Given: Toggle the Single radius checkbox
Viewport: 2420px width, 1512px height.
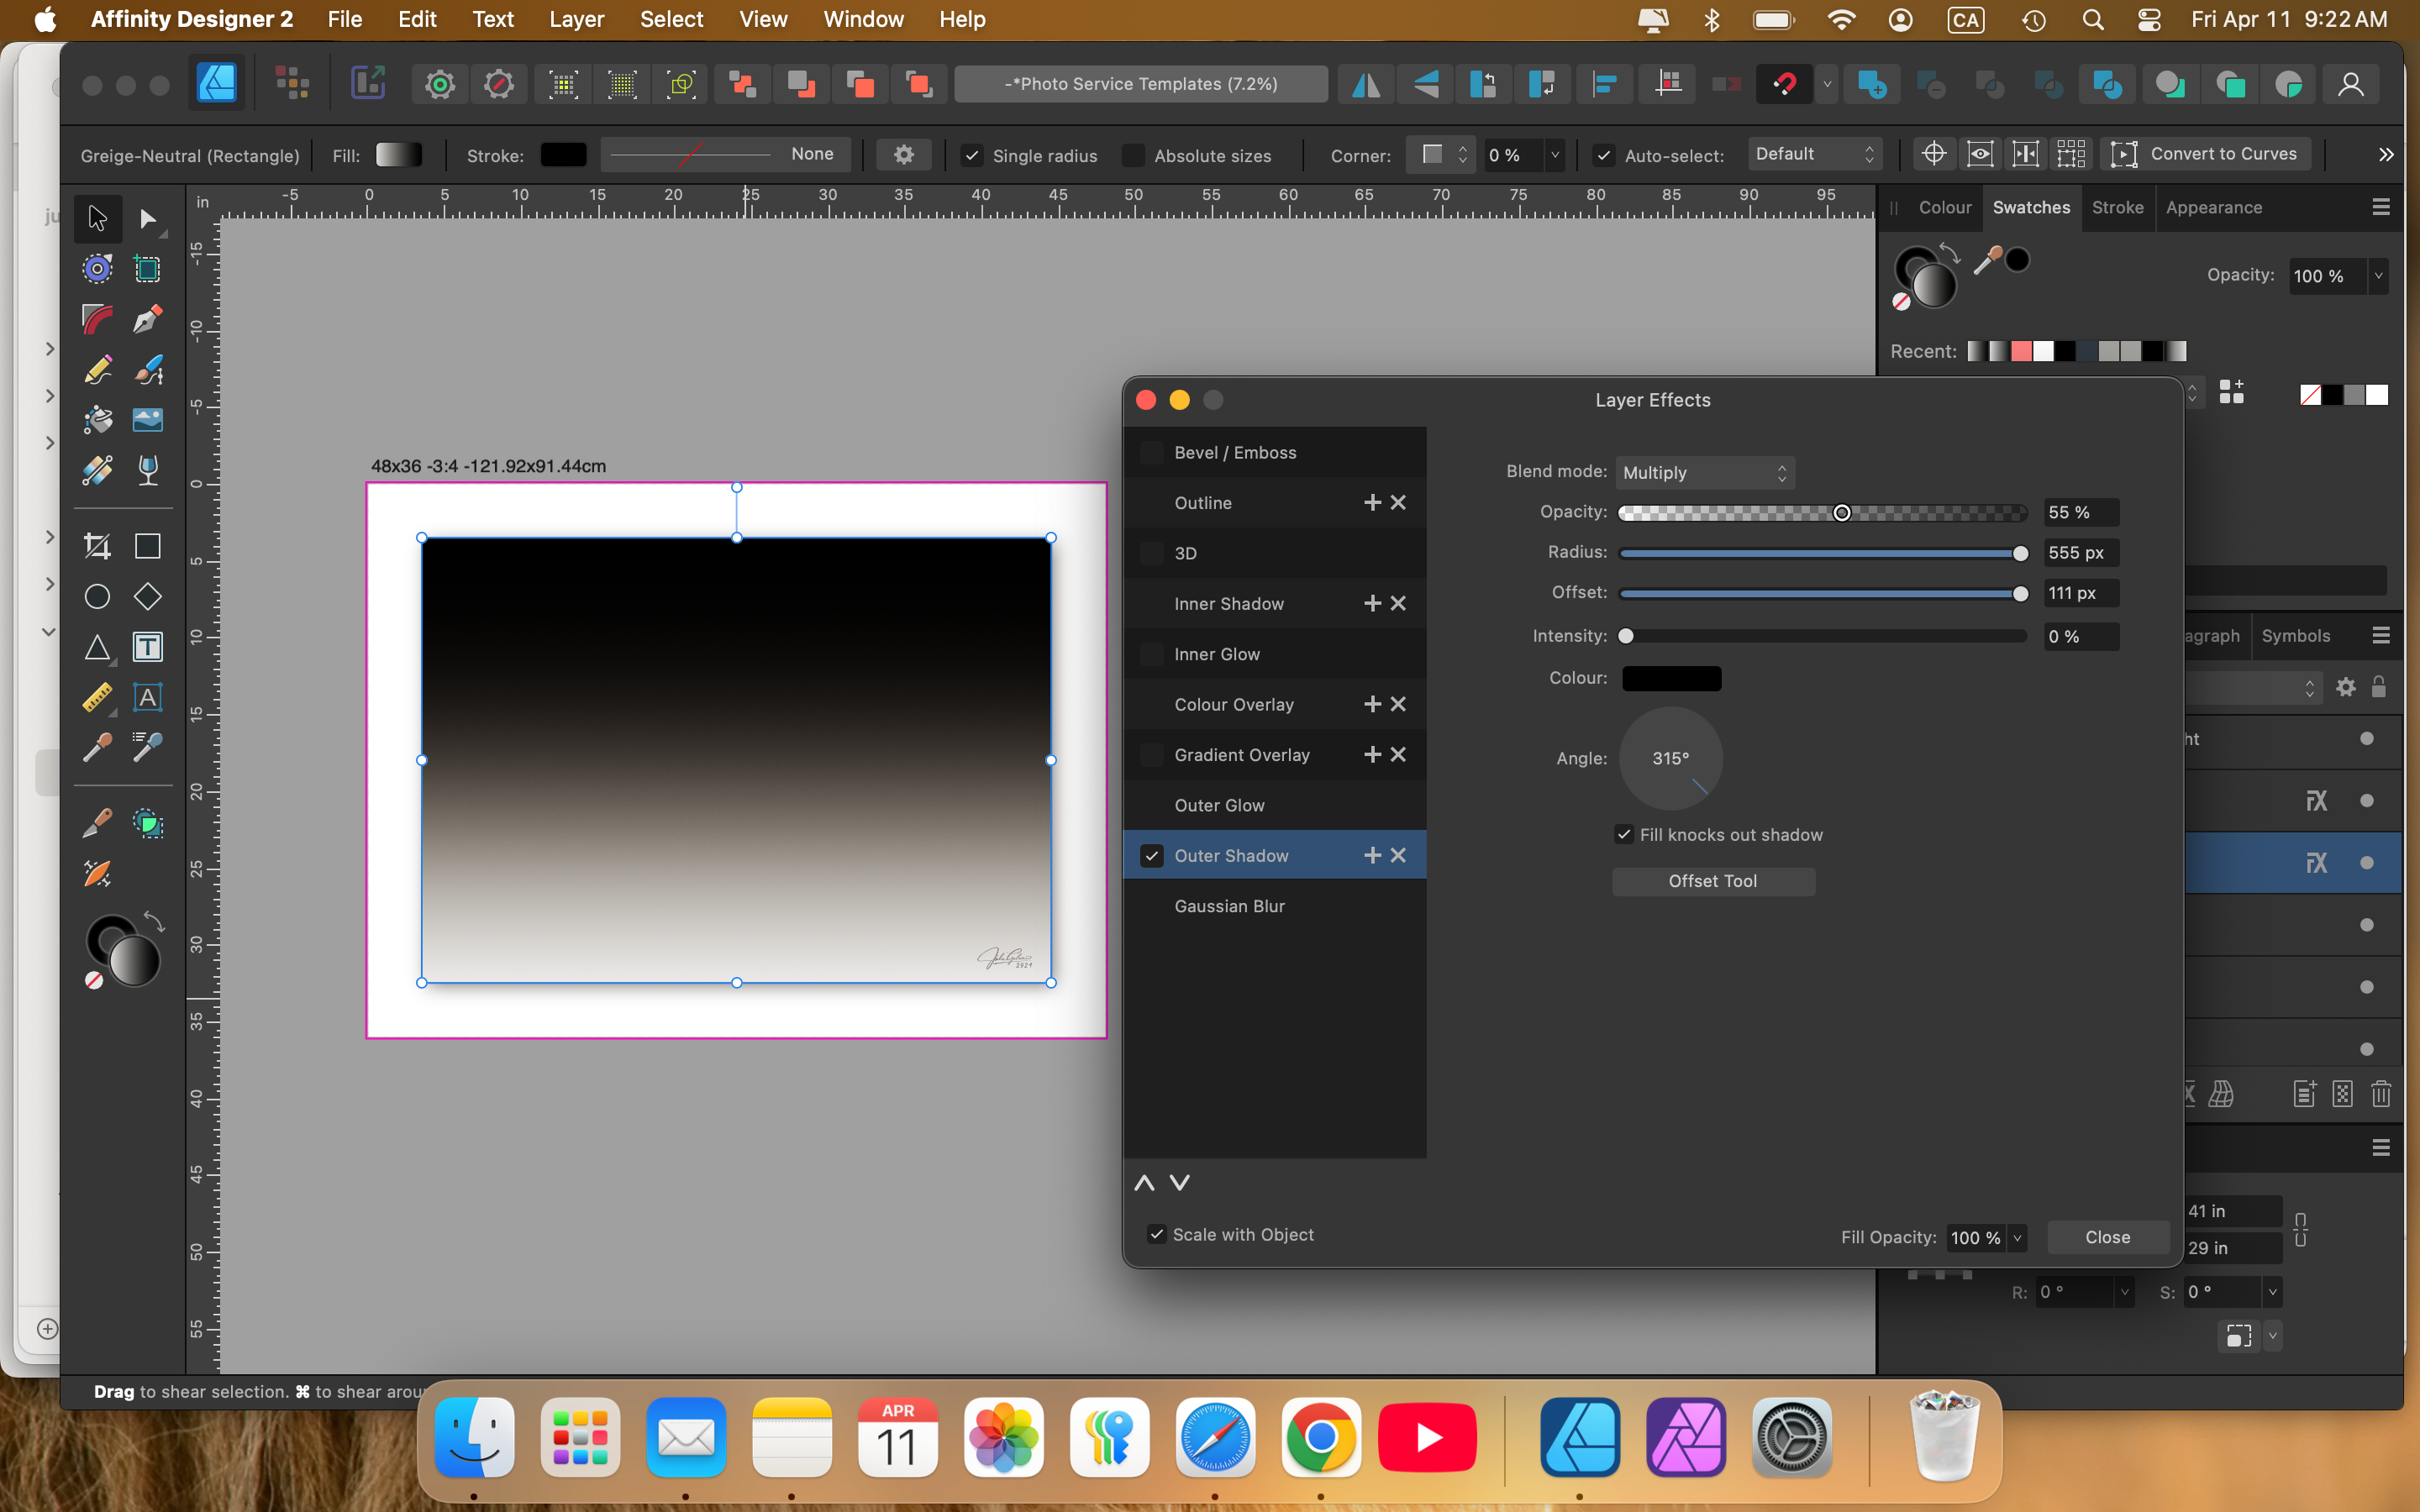Looking at the screenshot, I should 971,155.
